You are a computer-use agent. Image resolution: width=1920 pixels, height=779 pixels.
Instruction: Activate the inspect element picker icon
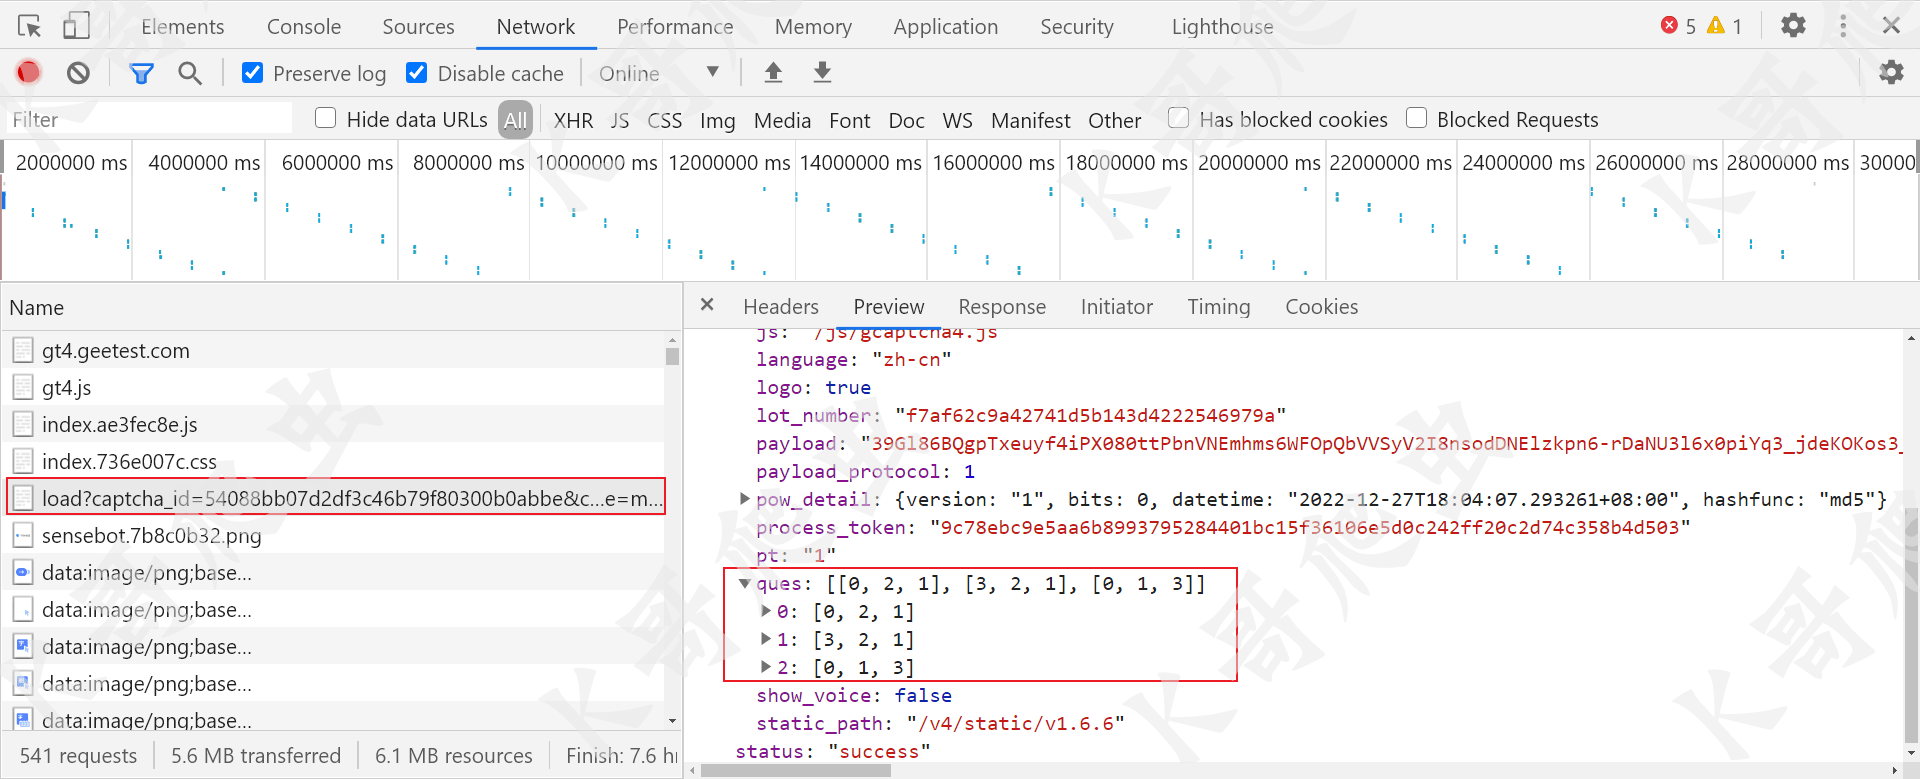tap(30, 26)
